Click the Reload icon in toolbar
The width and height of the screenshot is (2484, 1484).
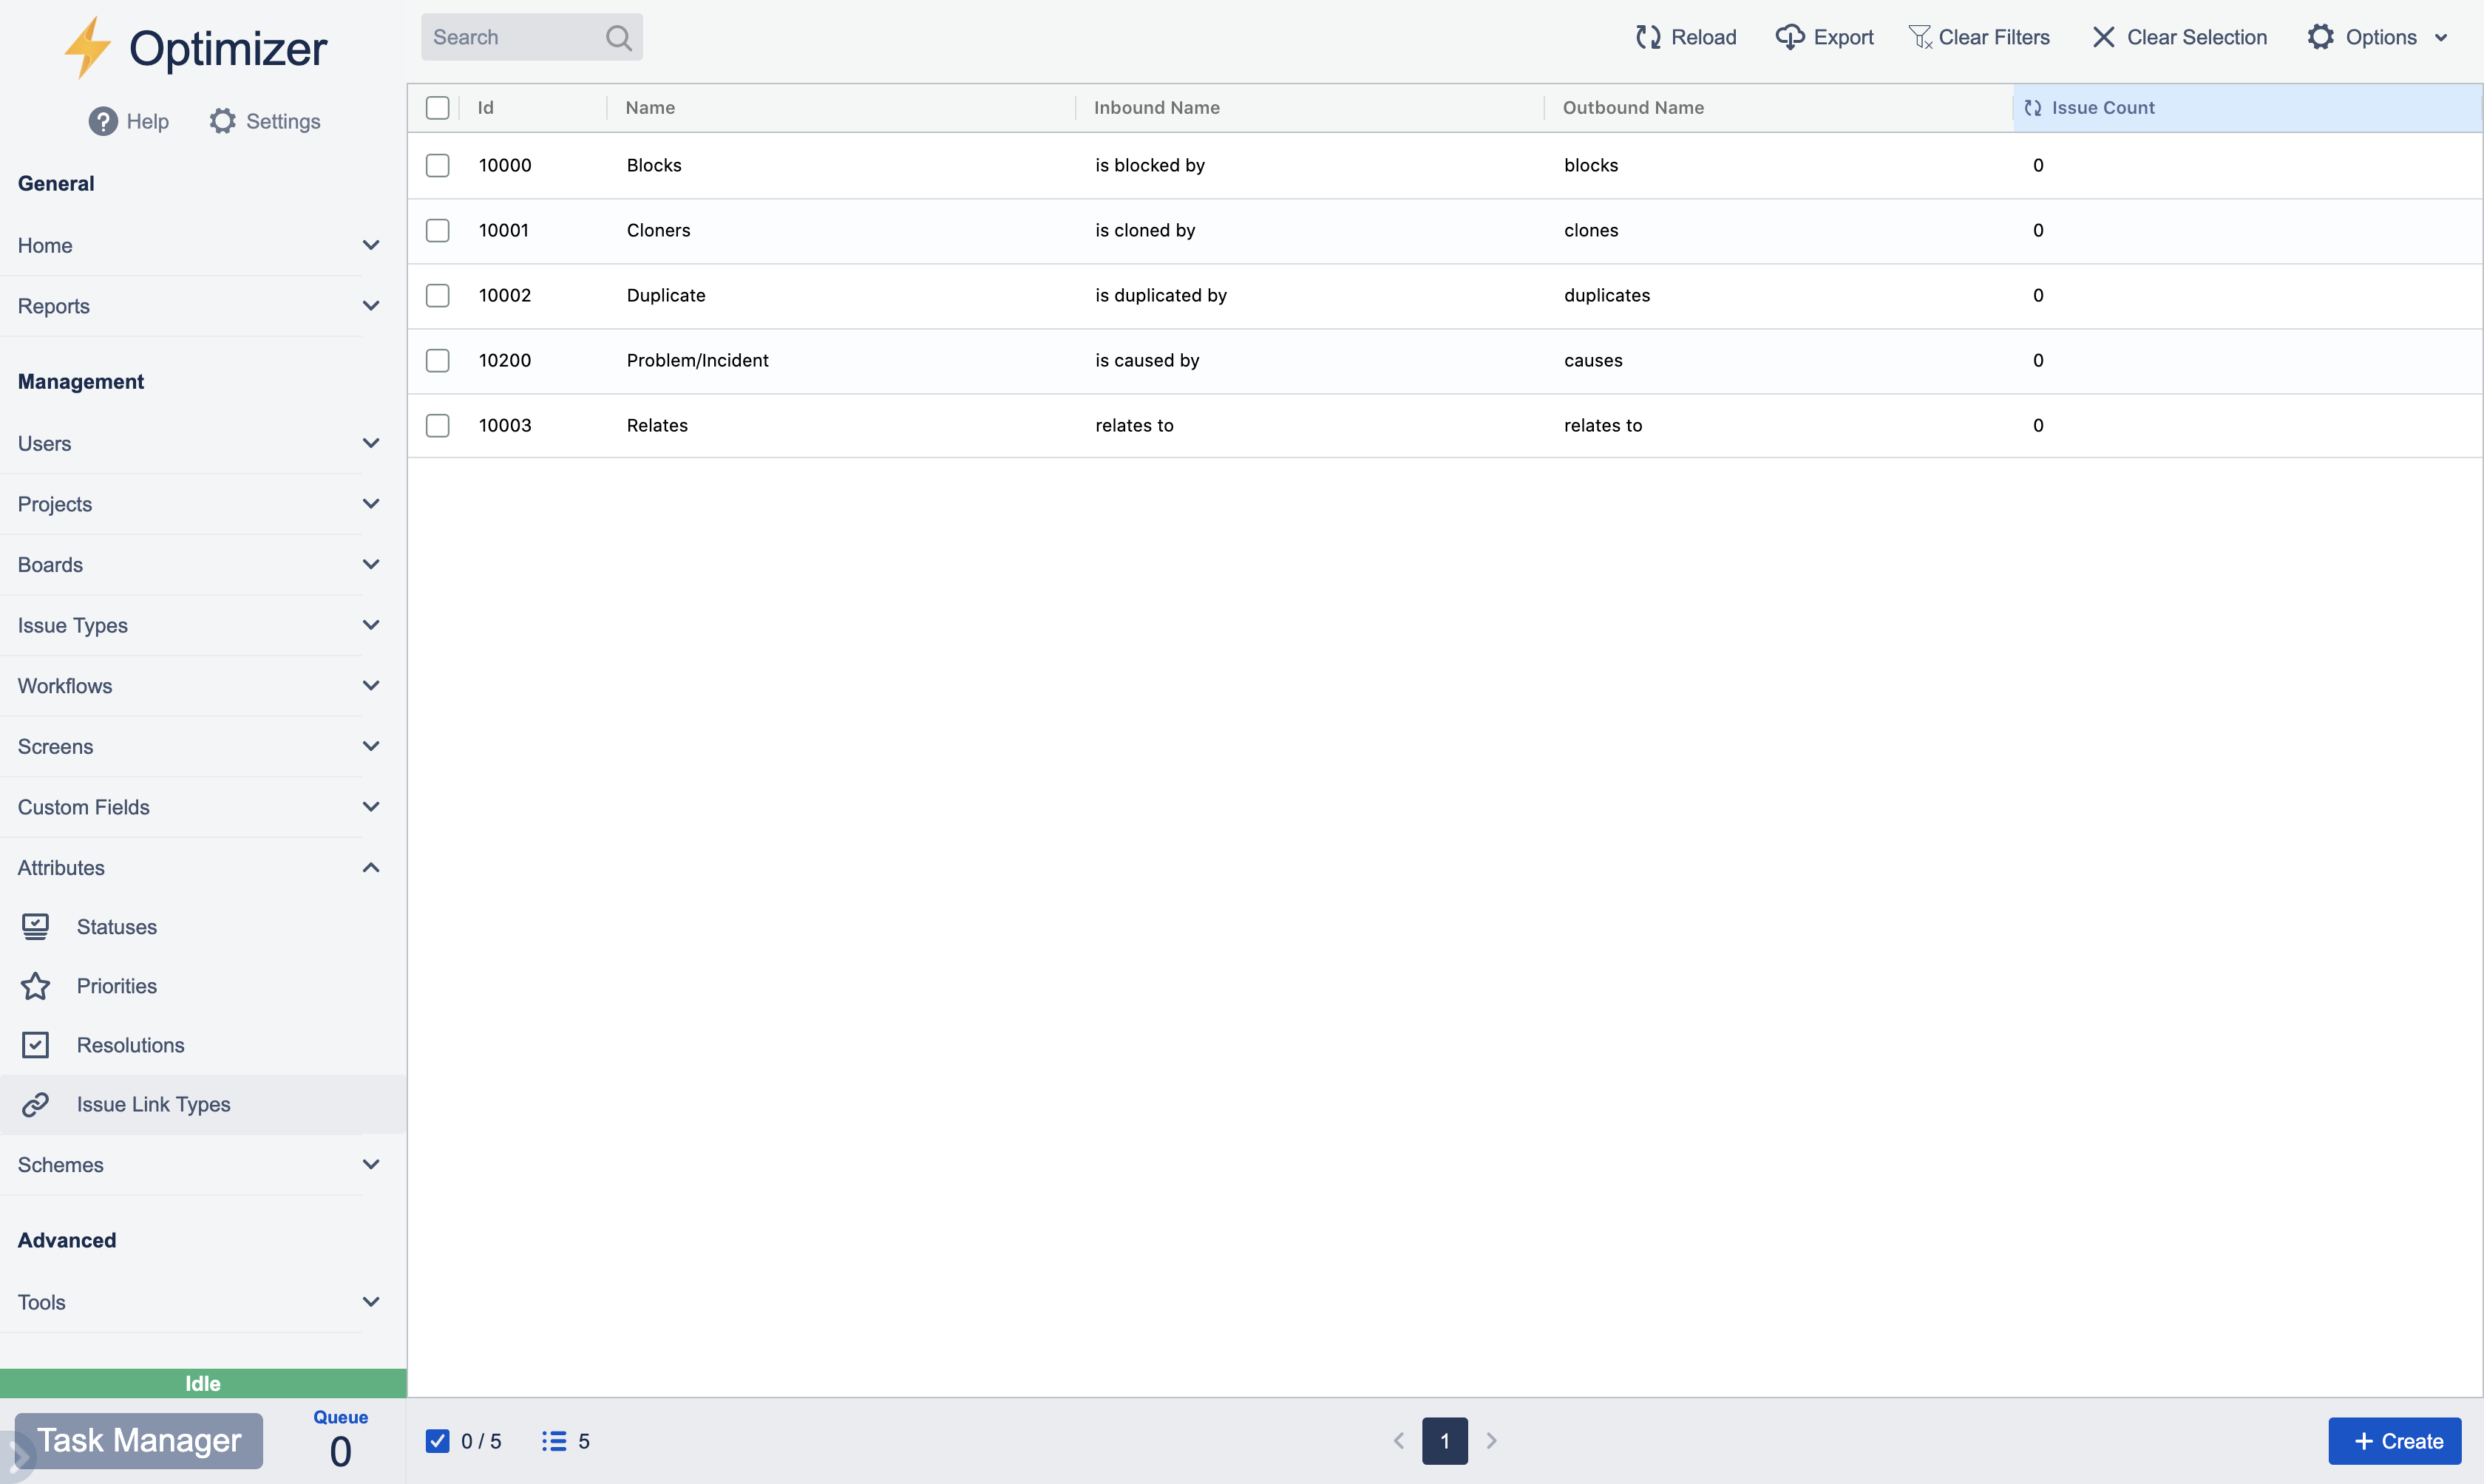(x=1648, y=37)
